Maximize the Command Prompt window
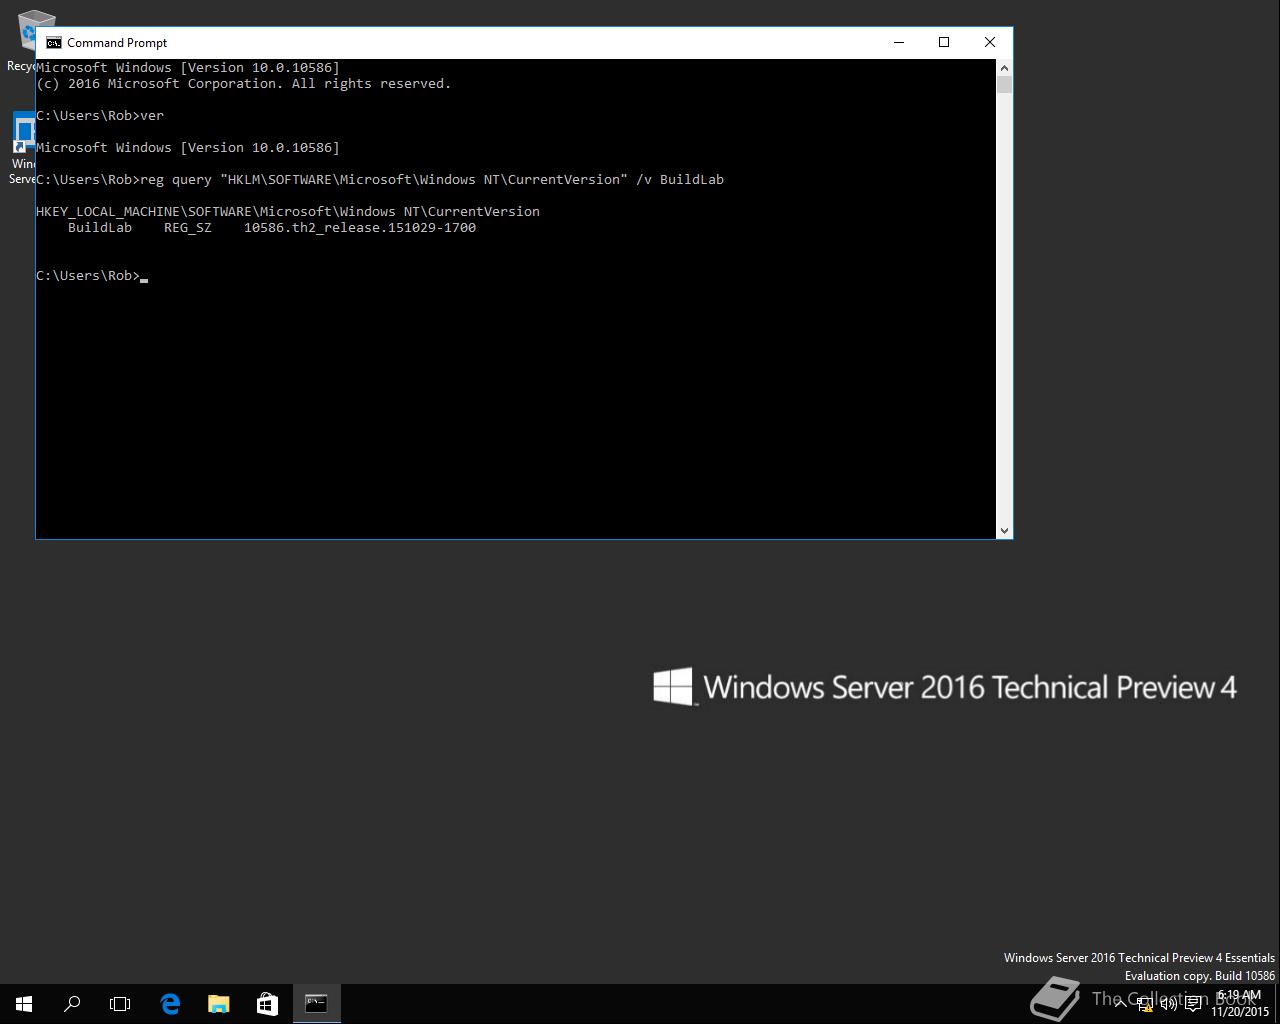 pyautogui.click(x=943, y=42)
